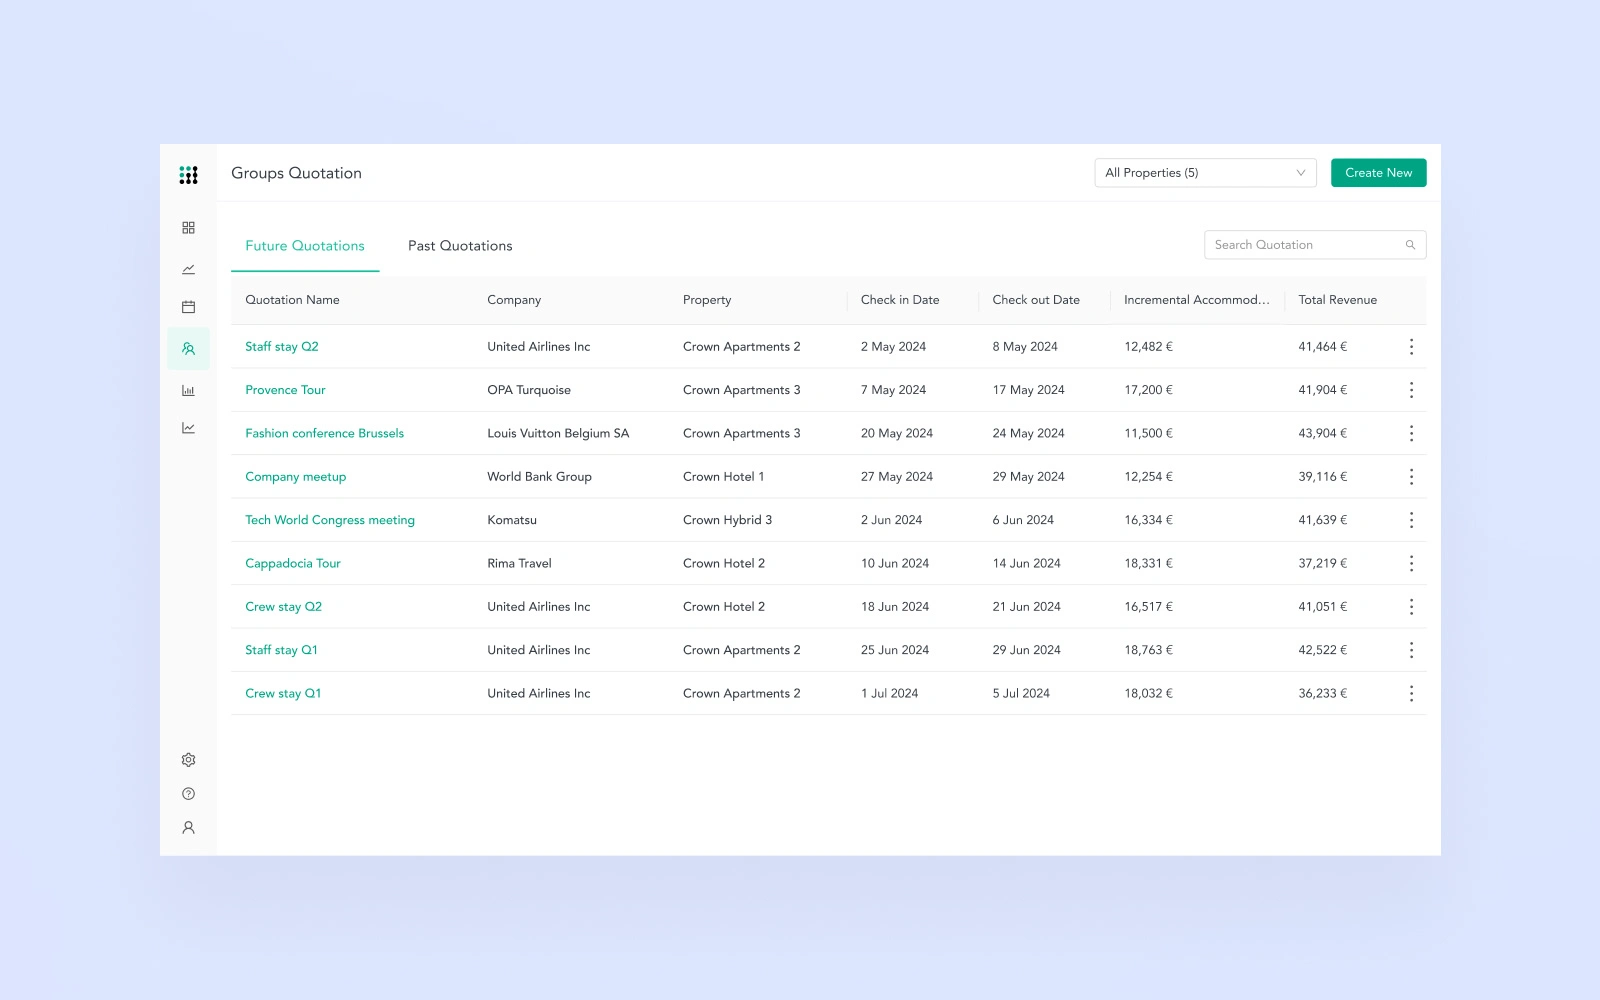Open settings gear icon in sidebar
The width and height of the screenshot is (1600, 1000).
coord(188,760)
